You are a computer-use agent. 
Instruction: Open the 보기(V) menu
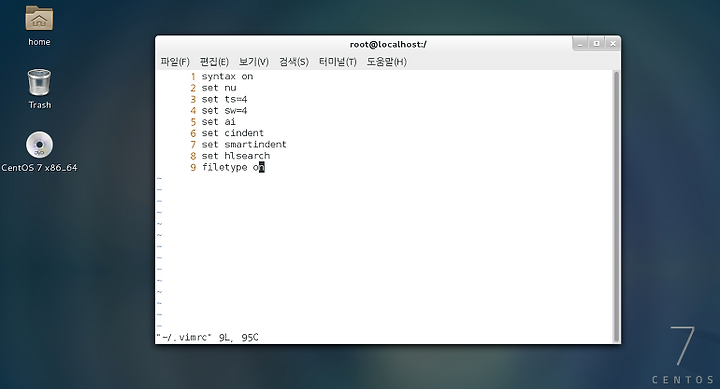coord(253,62)
